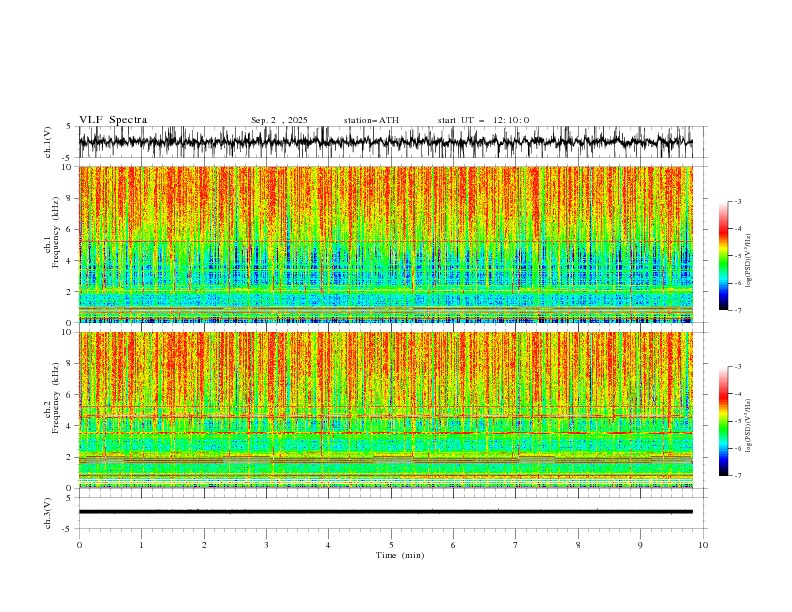This screenshot has width=792, height=612.
Task: Click the time axis tick label '3'
Action: 266,545
